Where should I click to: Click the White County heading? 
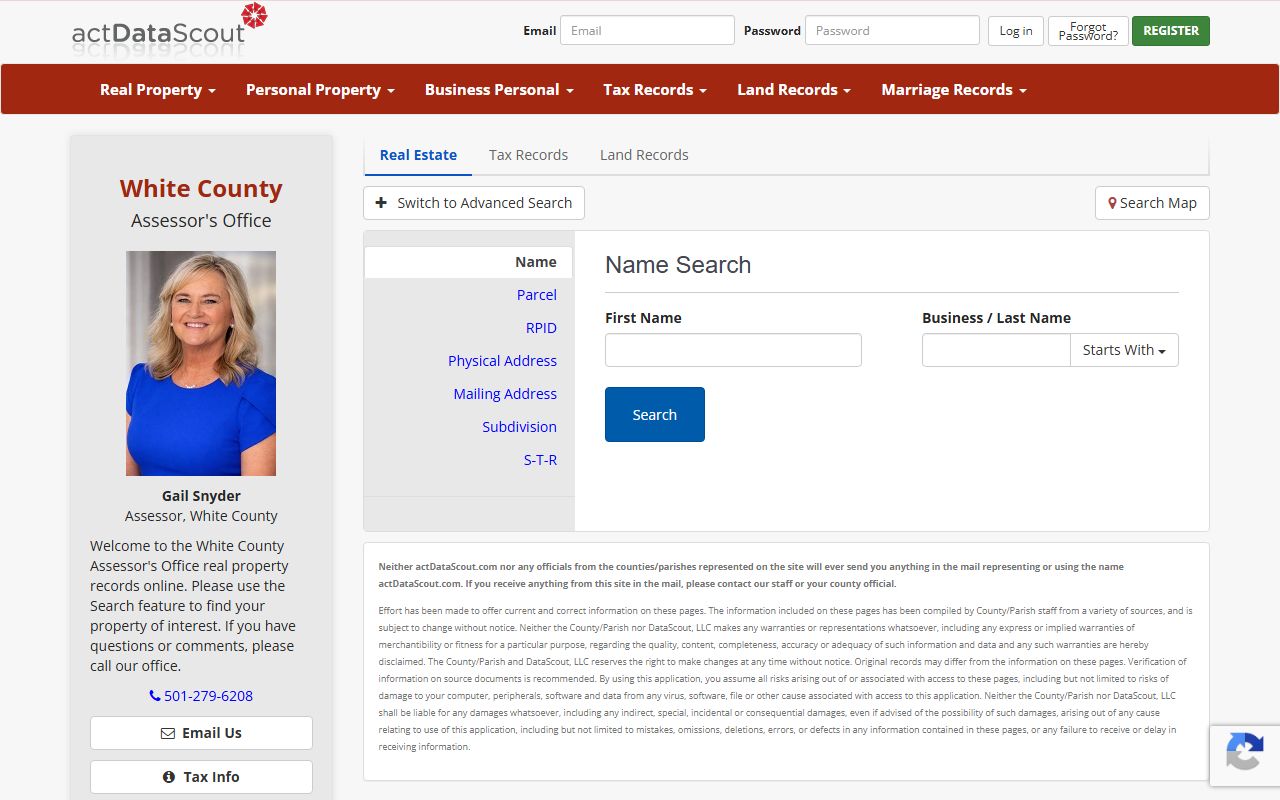[201, 188]
